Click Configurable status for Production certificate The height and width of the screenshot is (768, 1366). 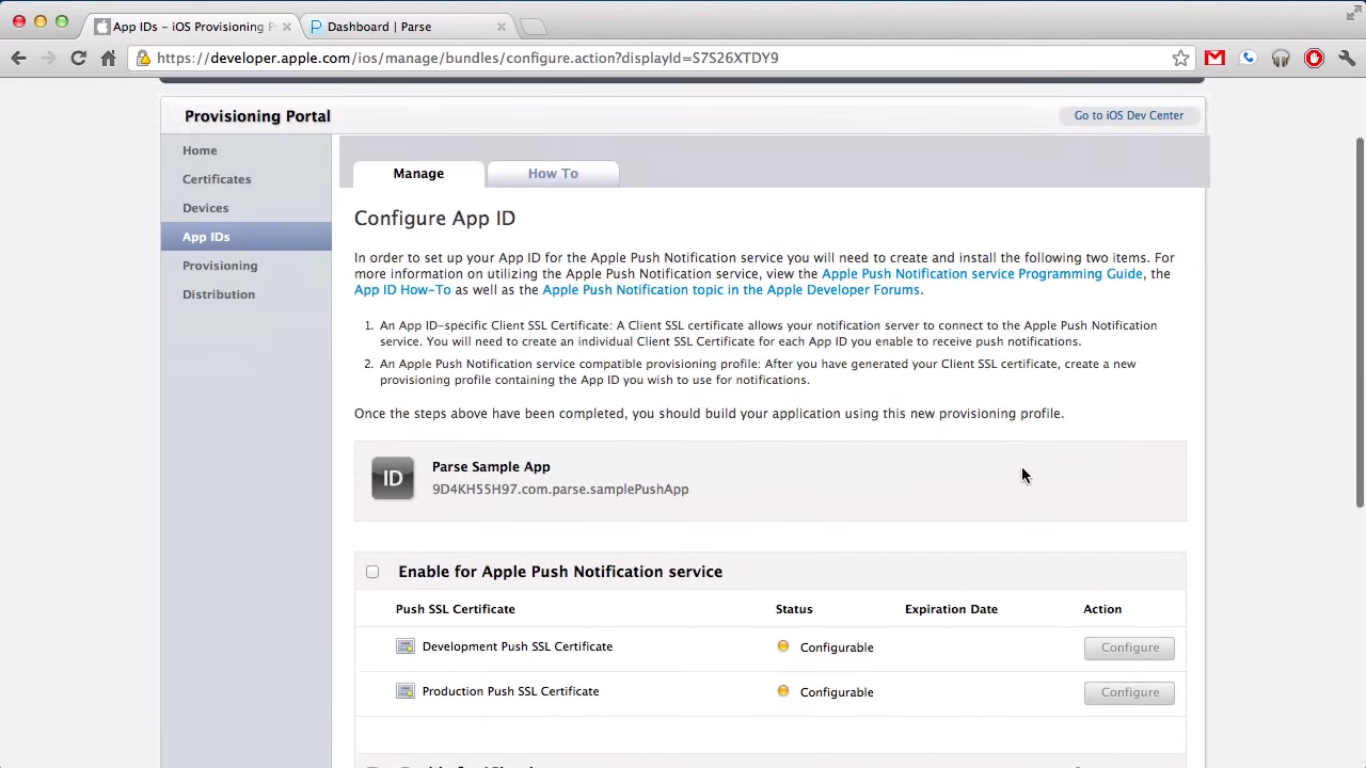837,693
